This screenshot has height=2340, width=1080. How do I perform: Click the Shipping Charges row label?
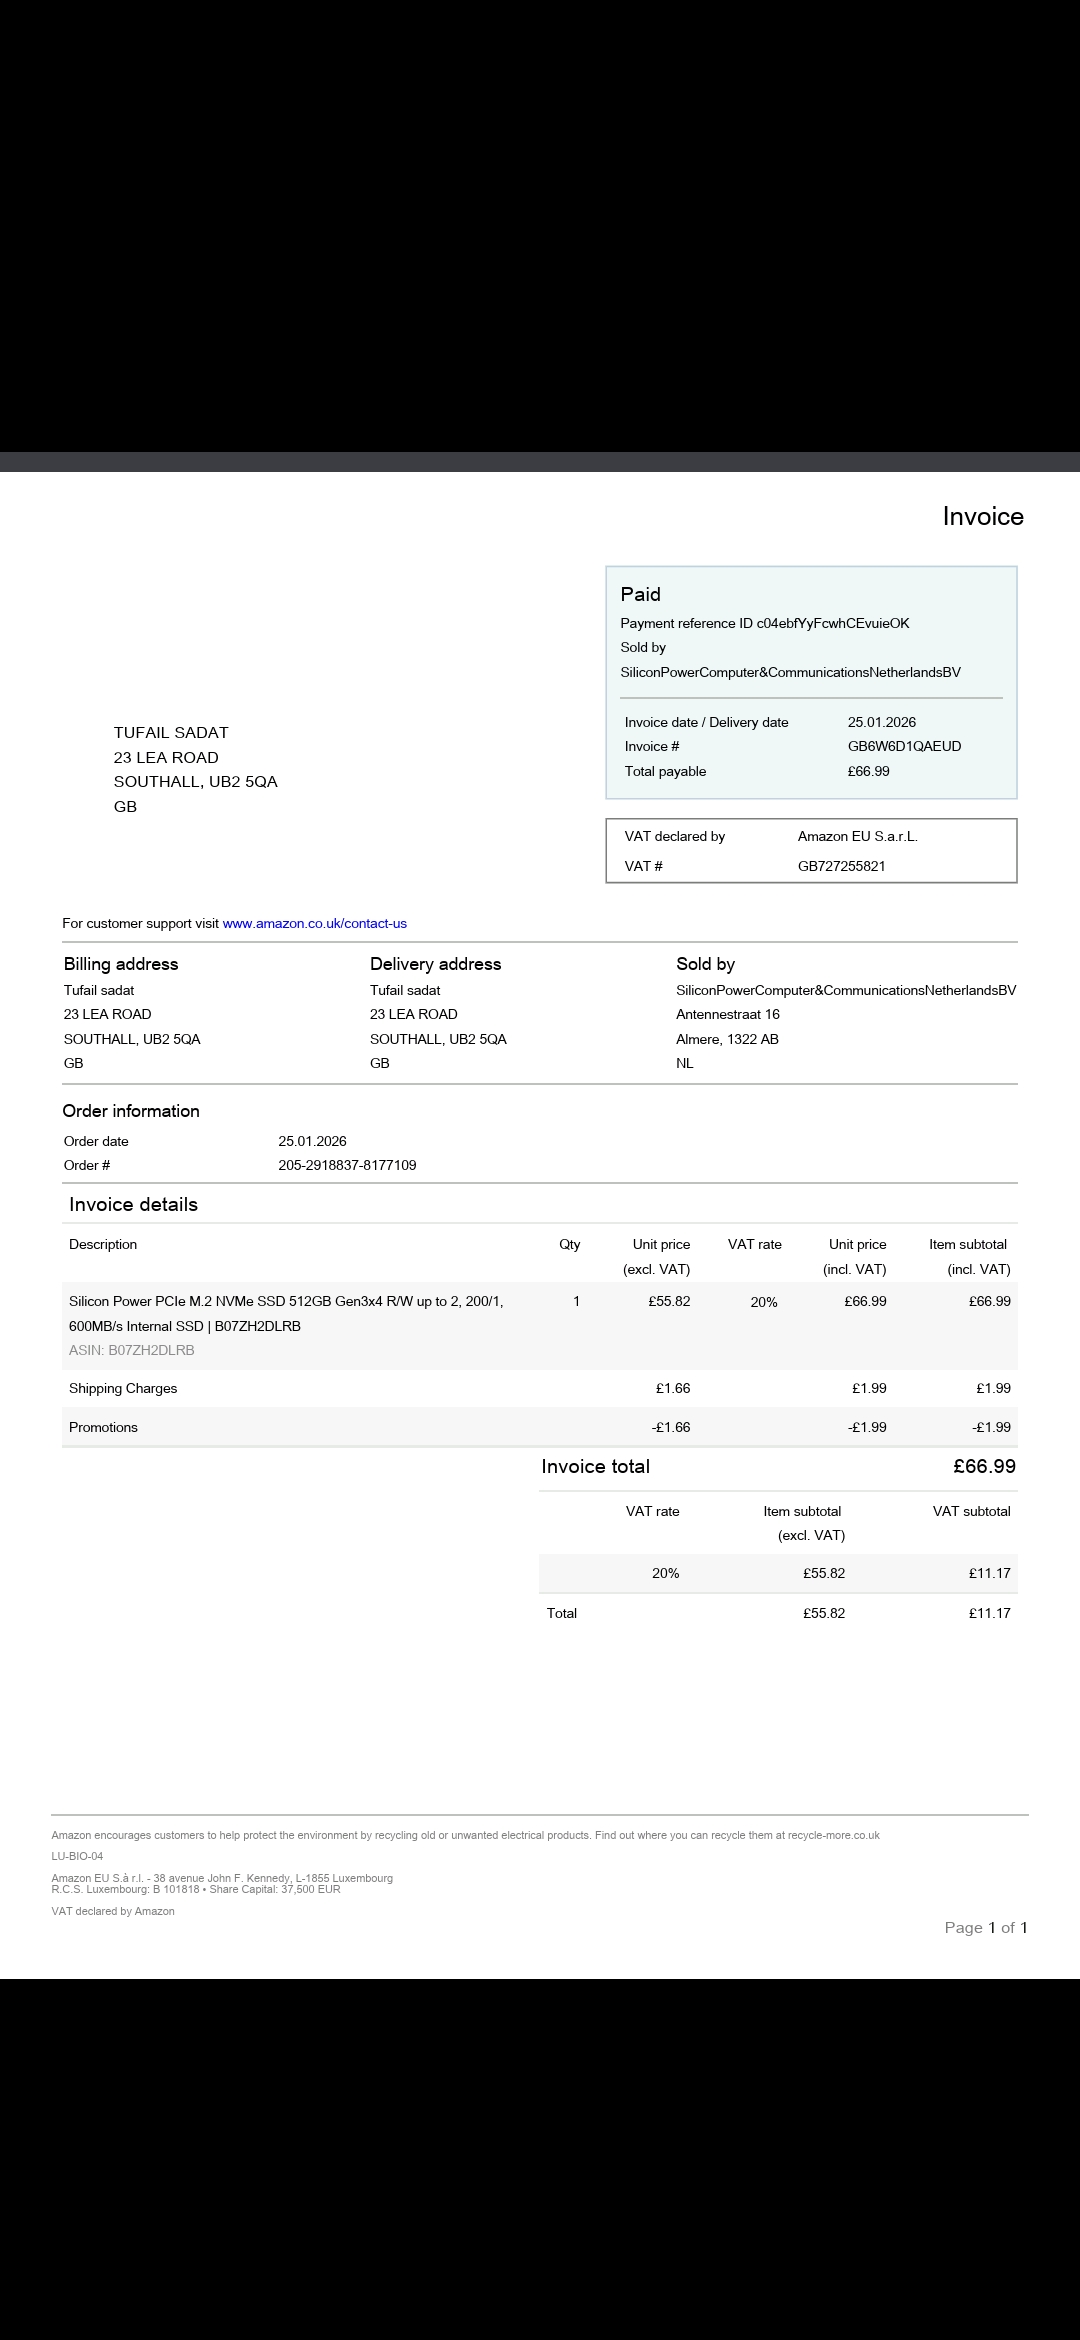[x=123, y=1388]
